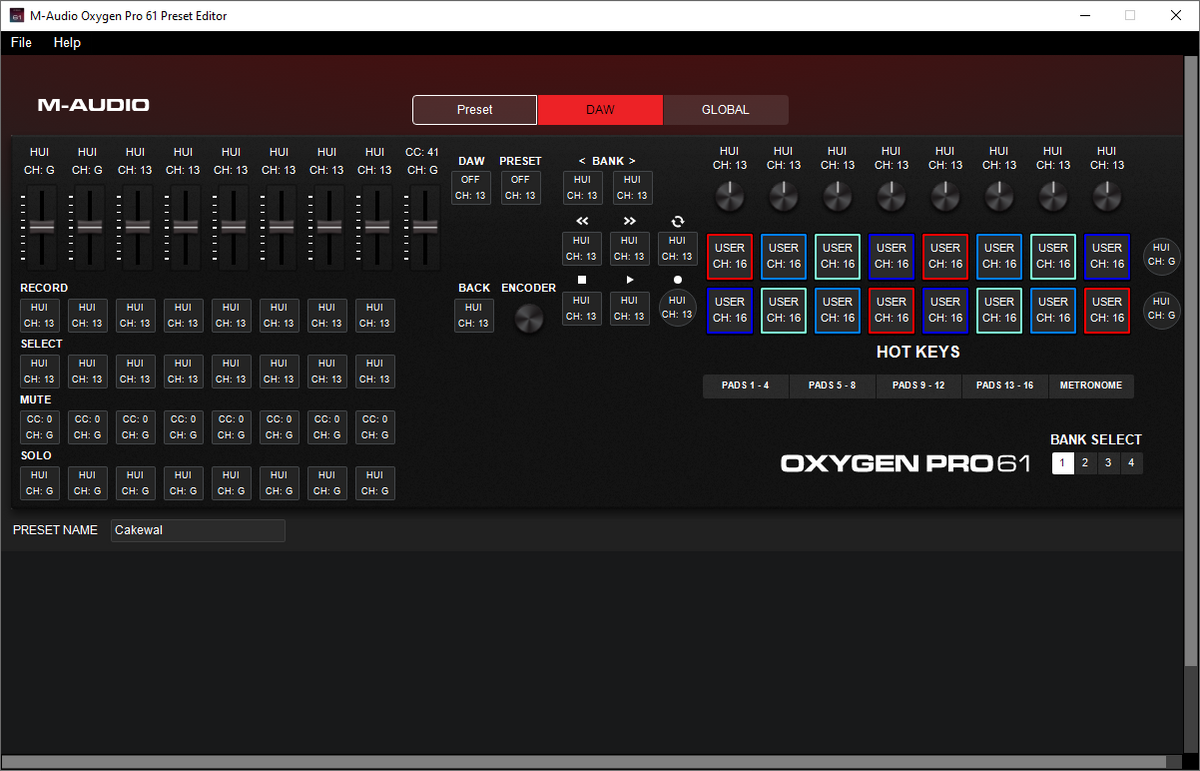This screenshot has width=1200, height=771.
Task: Choose the PADS 13 - 16 hot key
Action: pos(1005,386)
